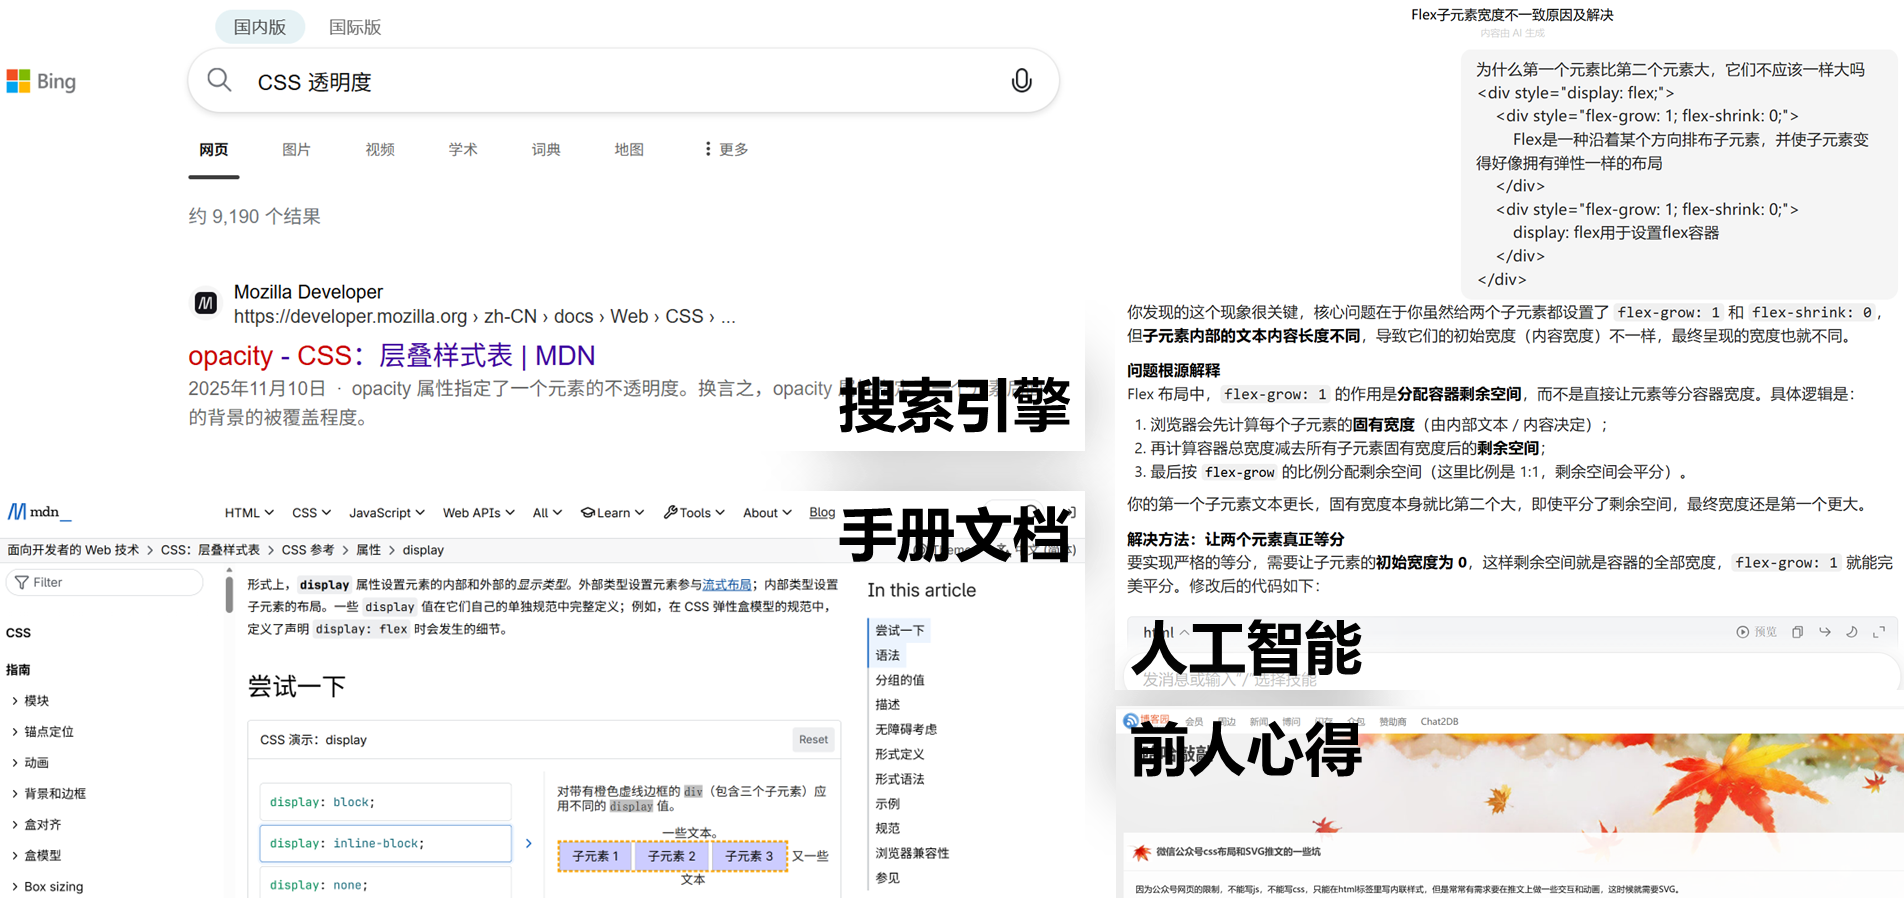Expand the 动画 sidebar section

point(31,763)
